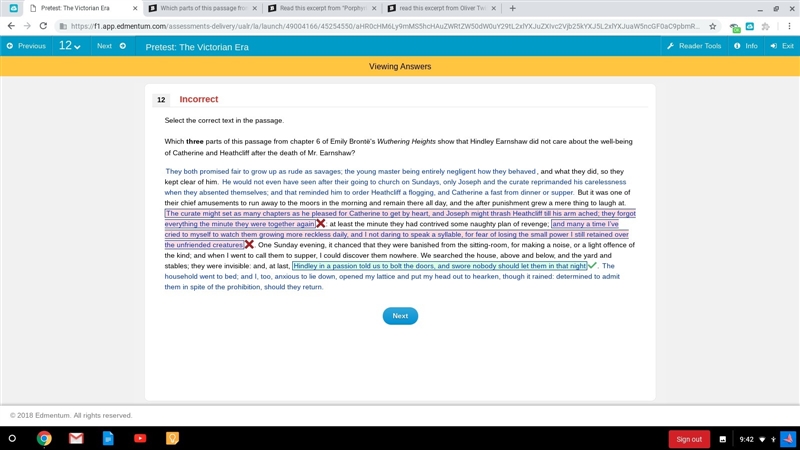
Task: Click the Info circle icon
Action: click(737, 46)
